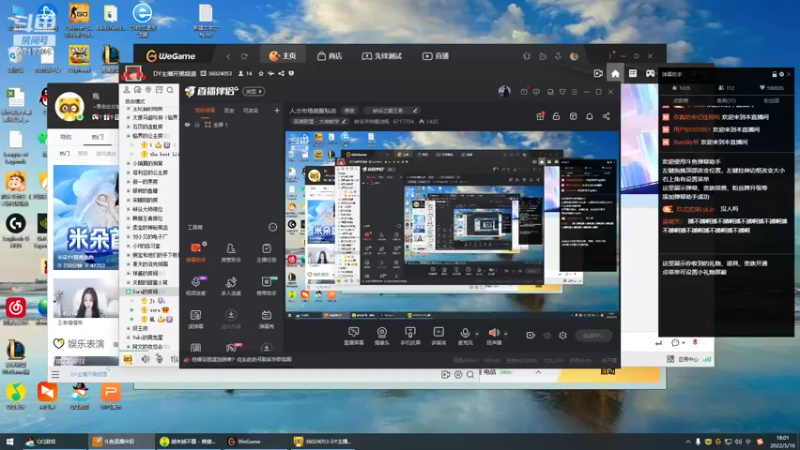Open the 多人连麦 tool
The width and height of the screenshot is (800, 450).
click(x=231, y=286)
